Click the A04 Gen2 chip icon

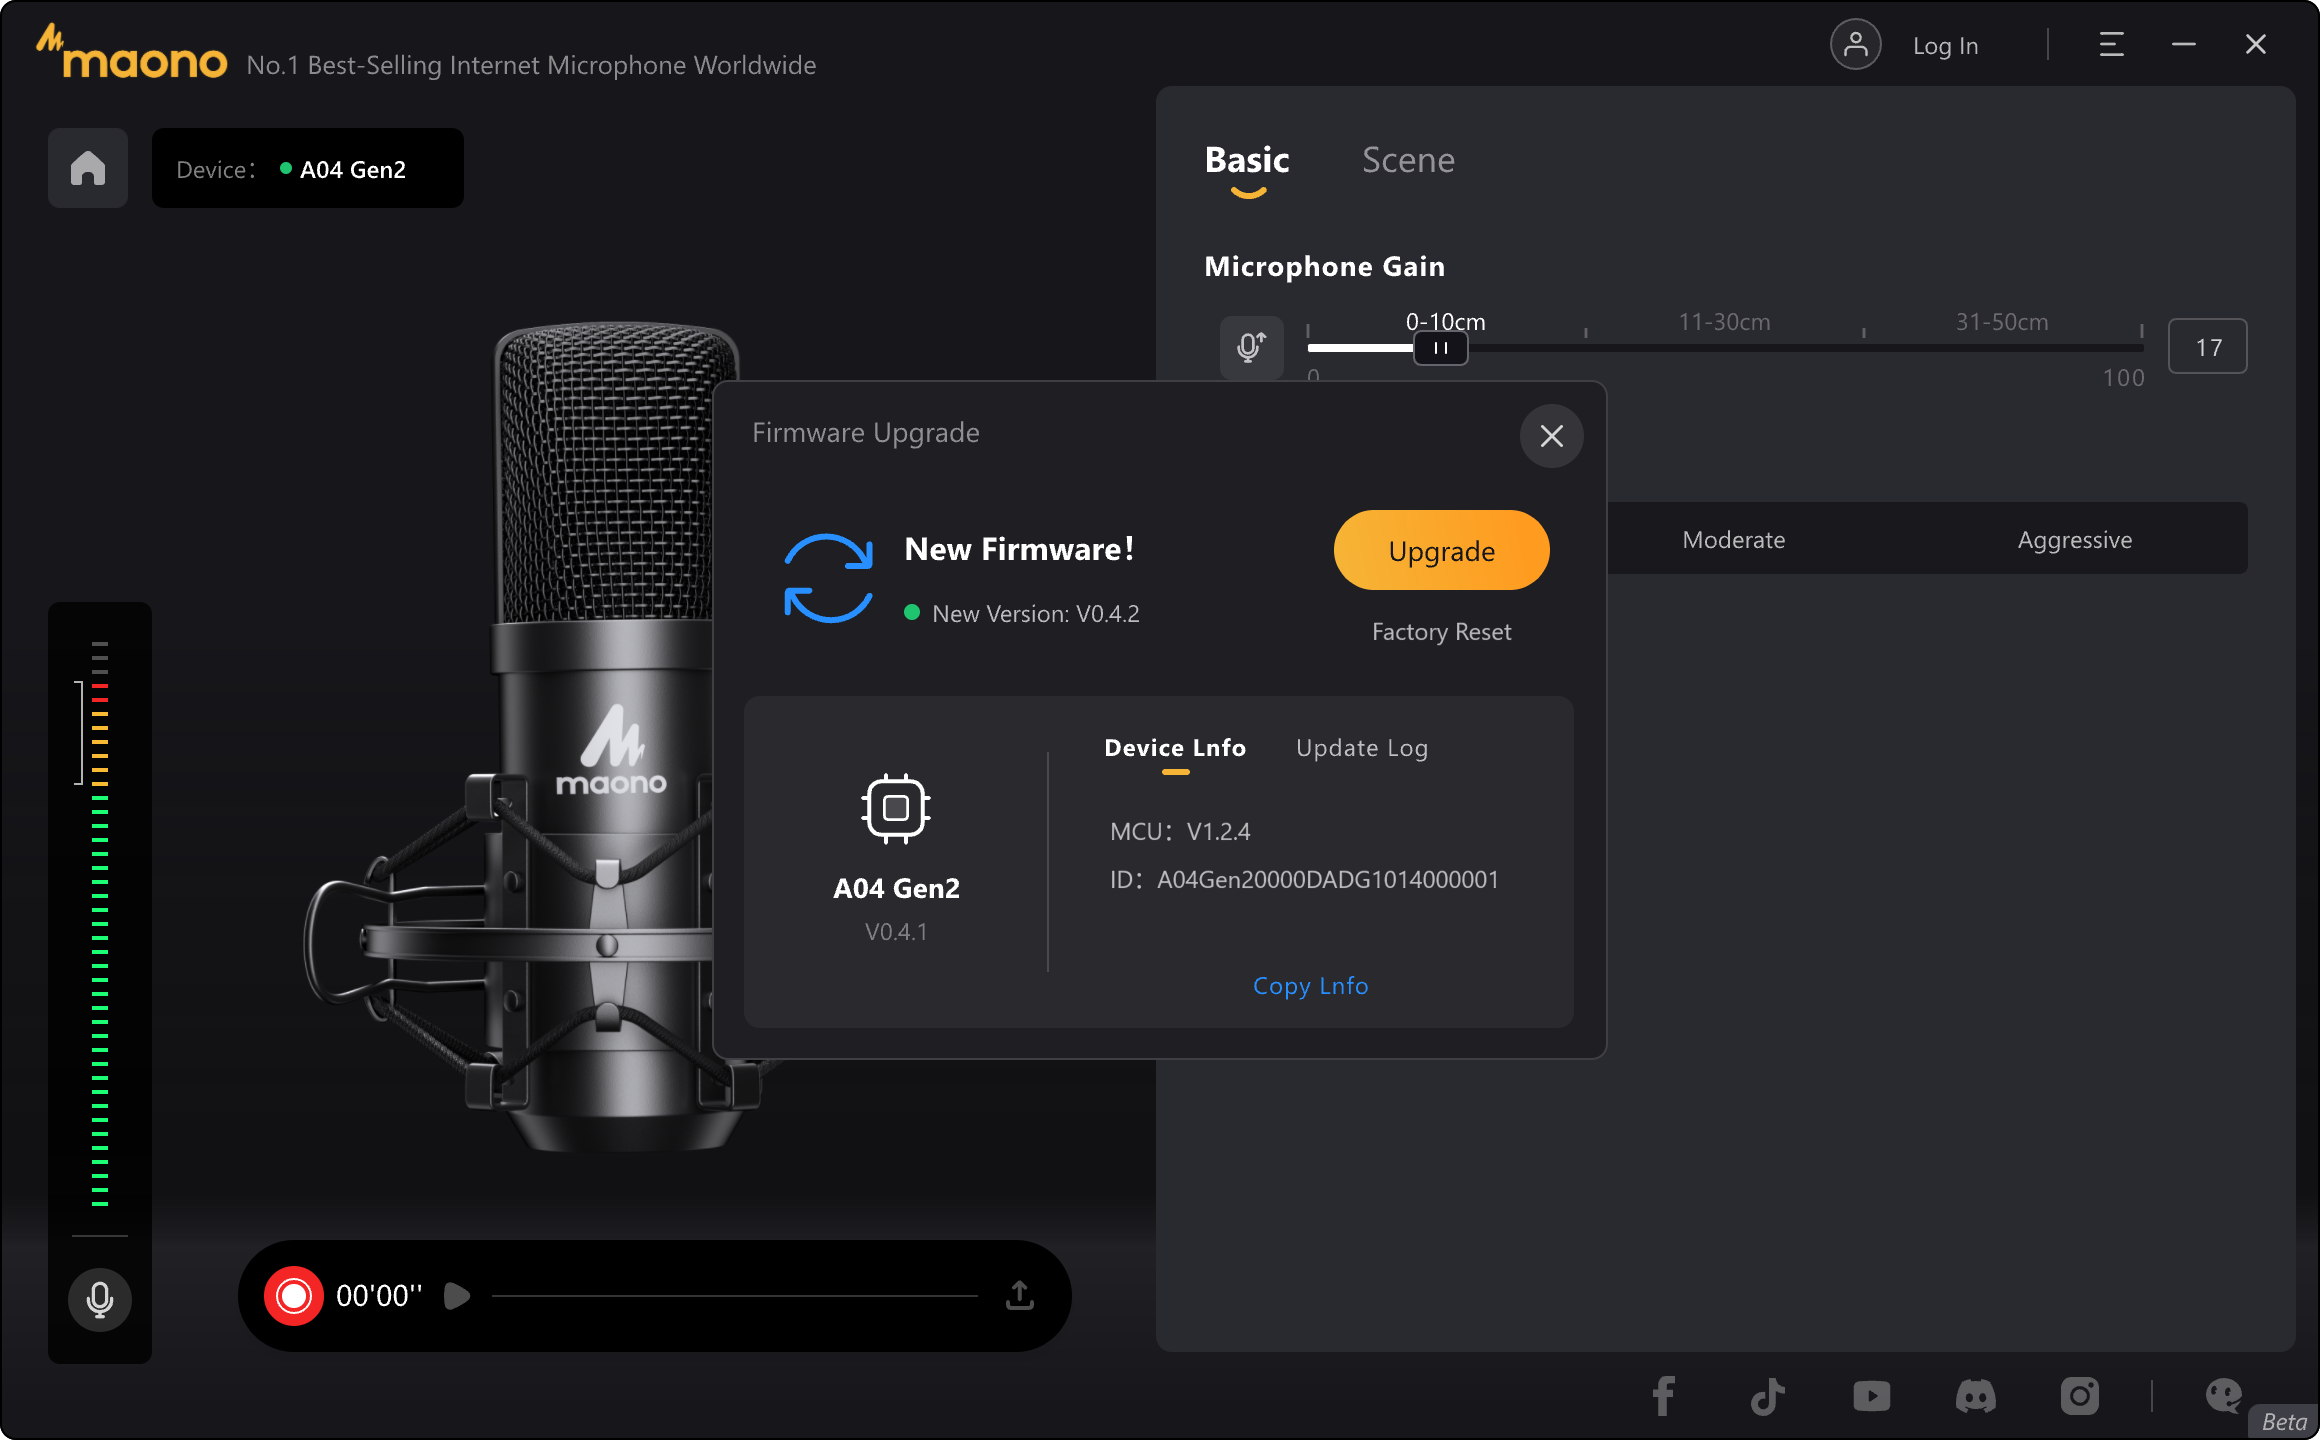click(x=896, y=808)
